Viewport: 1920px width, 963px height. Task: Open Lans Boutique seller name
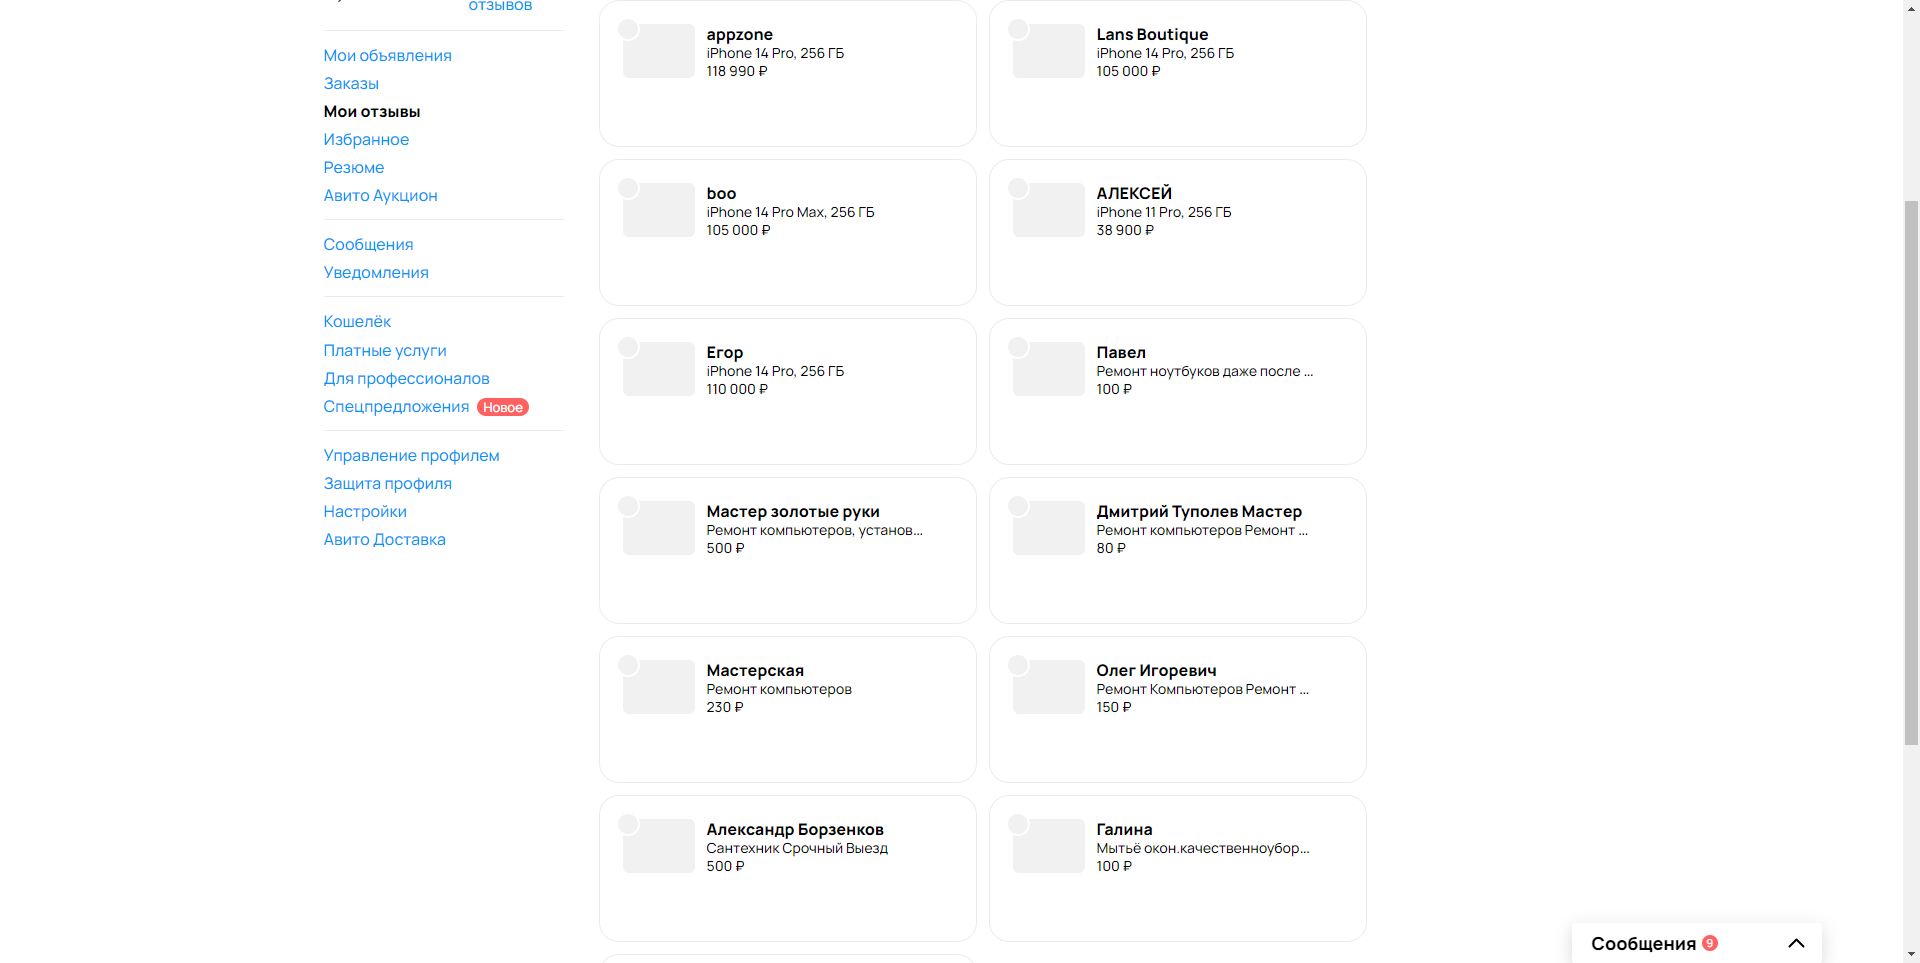[1152, 34]
